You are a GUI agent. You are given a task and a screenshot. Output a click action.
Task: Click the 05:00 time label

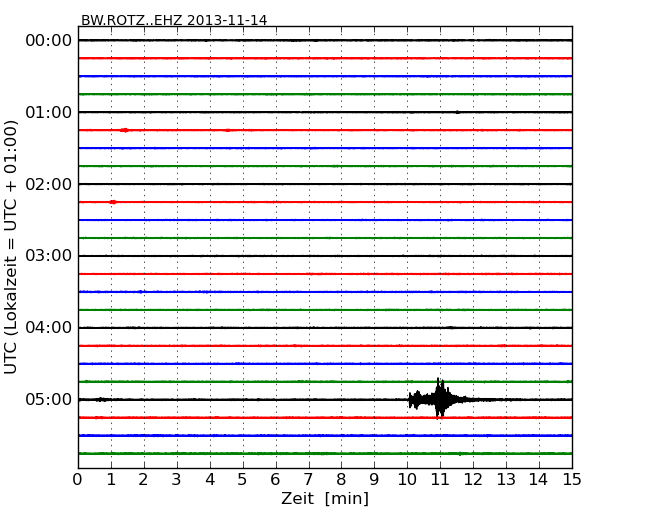tap(49, 399)
